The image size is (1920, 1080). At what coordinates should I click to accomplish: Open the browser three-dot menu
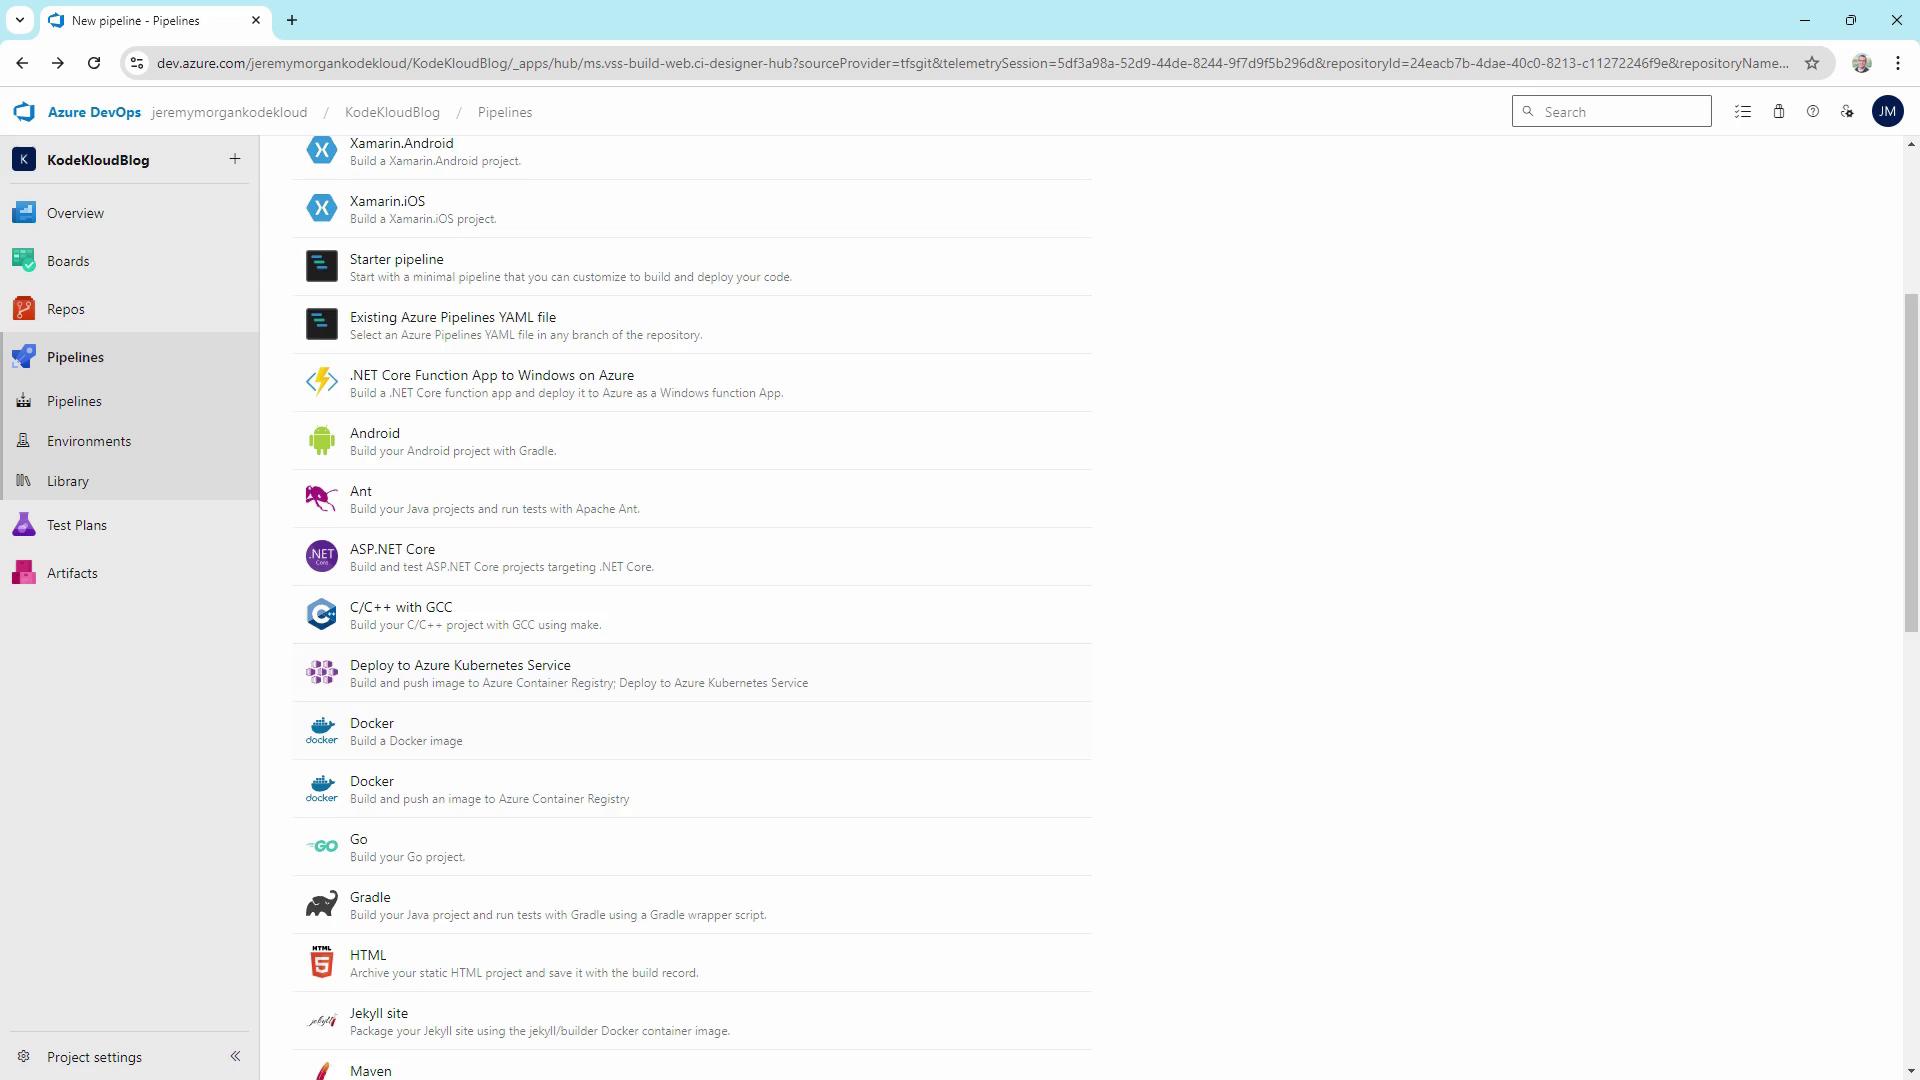1897,63
